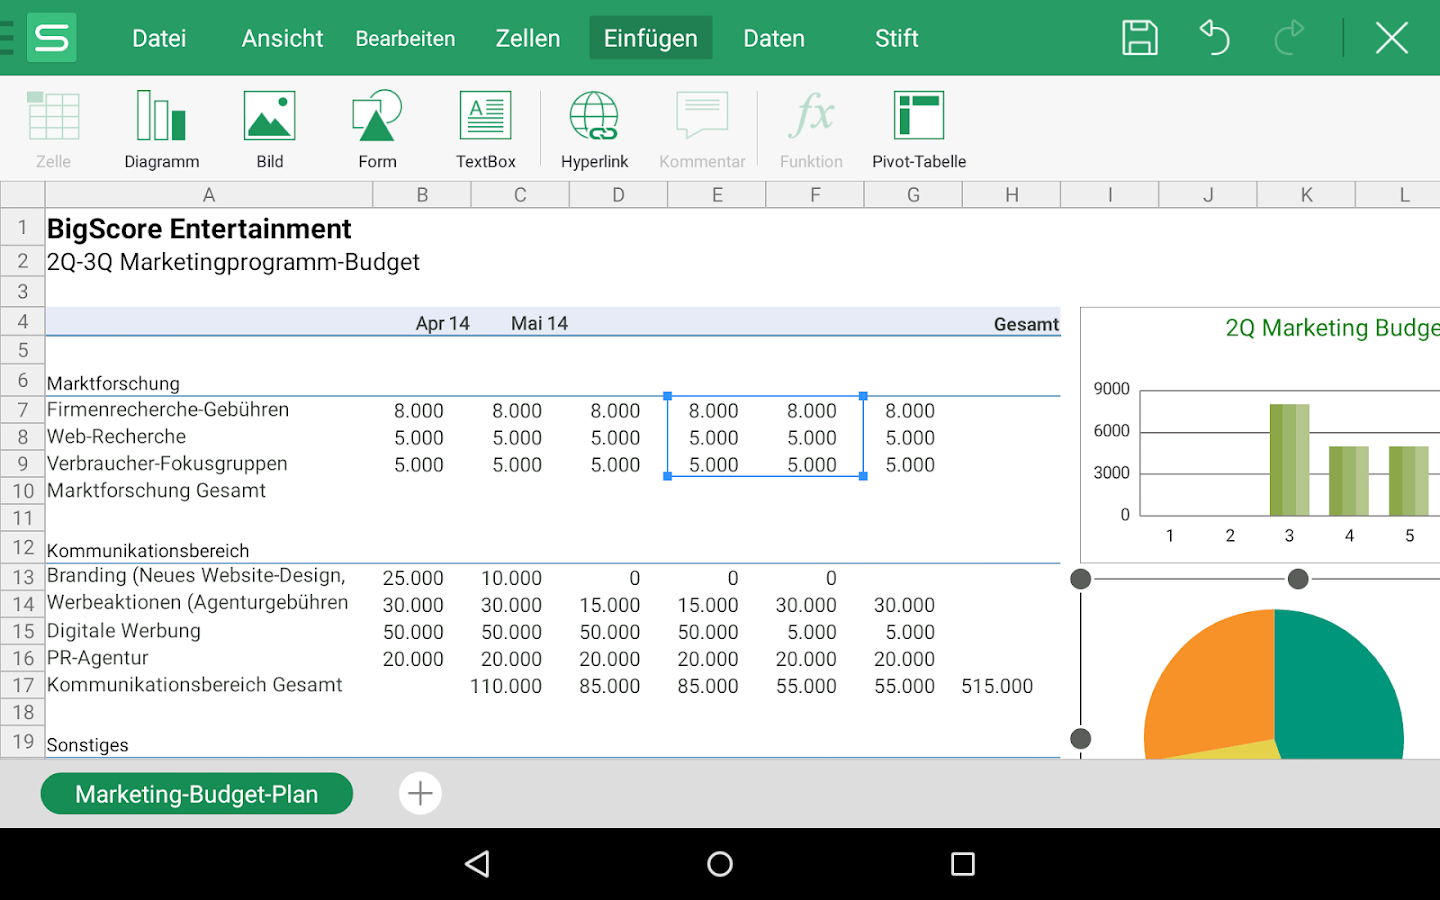The height and width of the screenshot is (900, 1440).
Task: Click cell showing 515.000 total
Action: click(x=997, y=686)
